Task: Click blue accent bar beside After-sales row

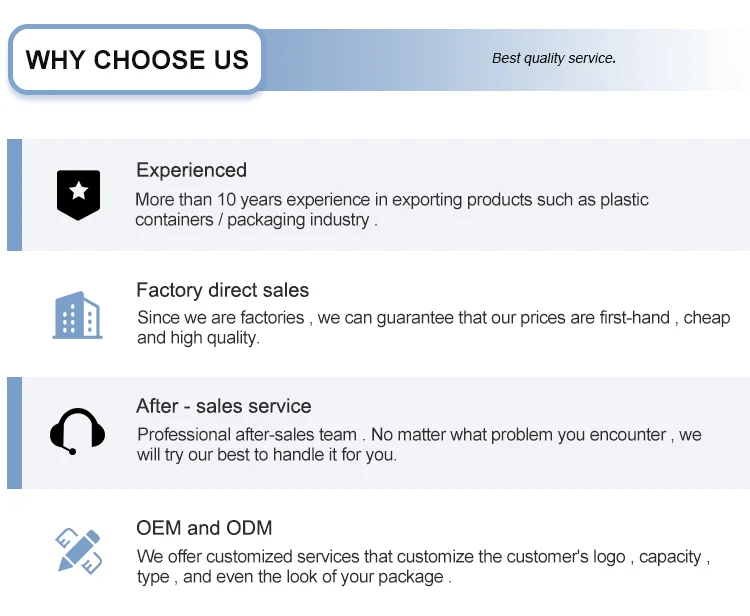Action: click(x=14, y=432)
